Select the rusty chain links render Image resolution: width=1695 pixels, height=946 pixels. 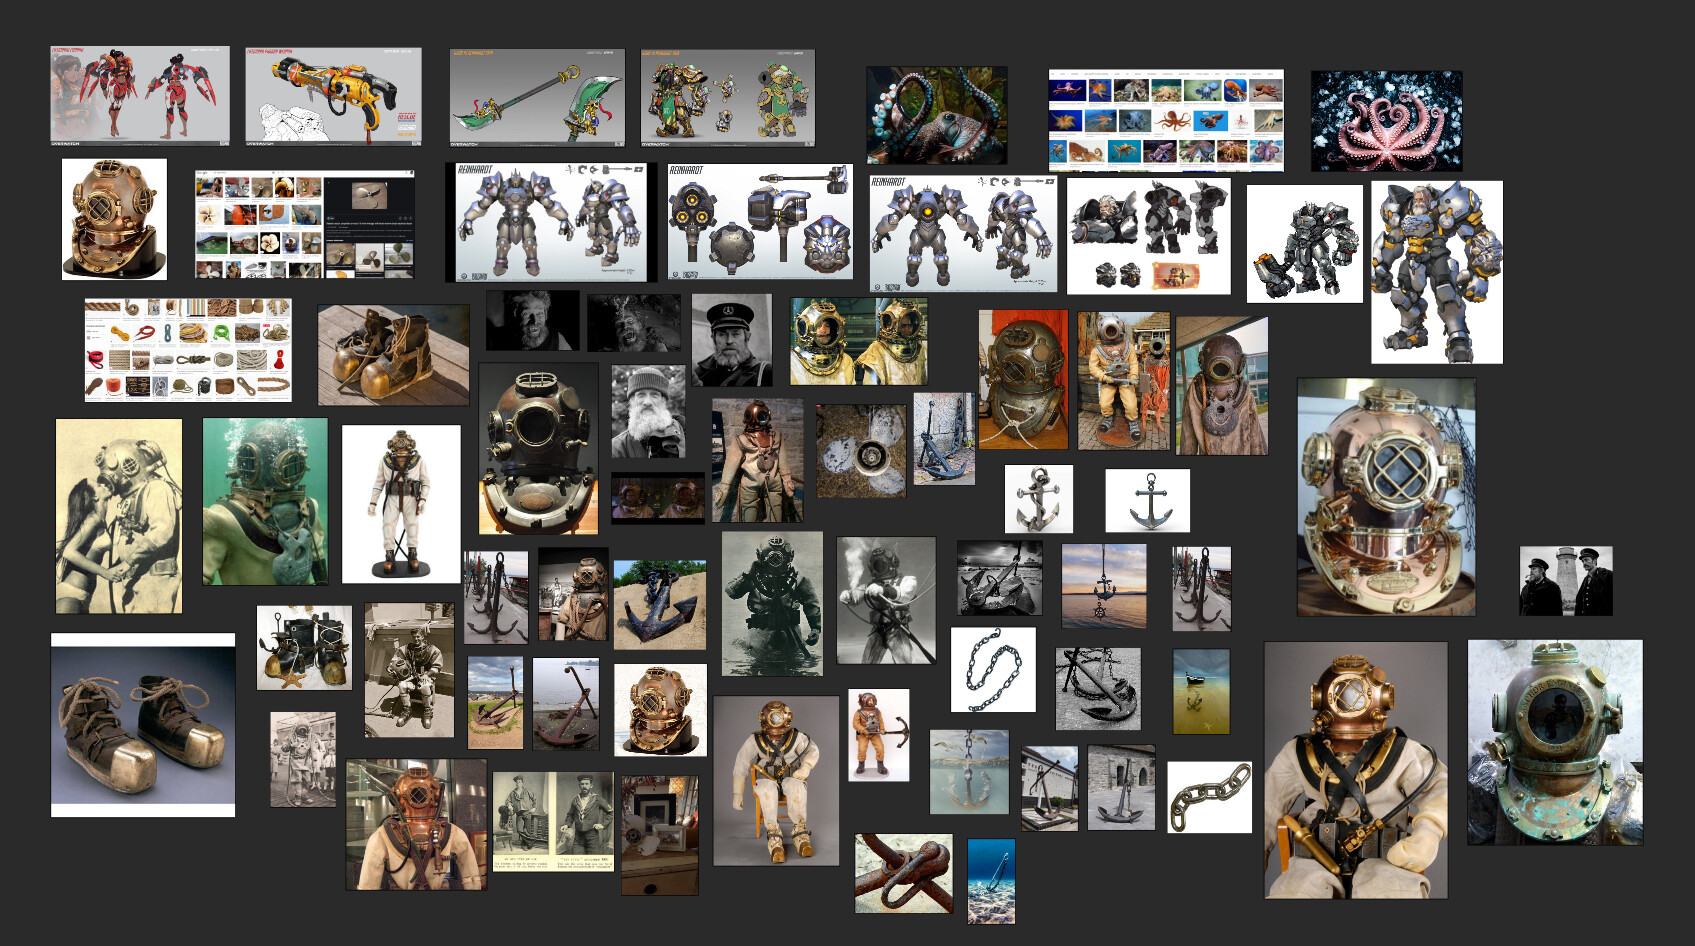[1209, 797]
